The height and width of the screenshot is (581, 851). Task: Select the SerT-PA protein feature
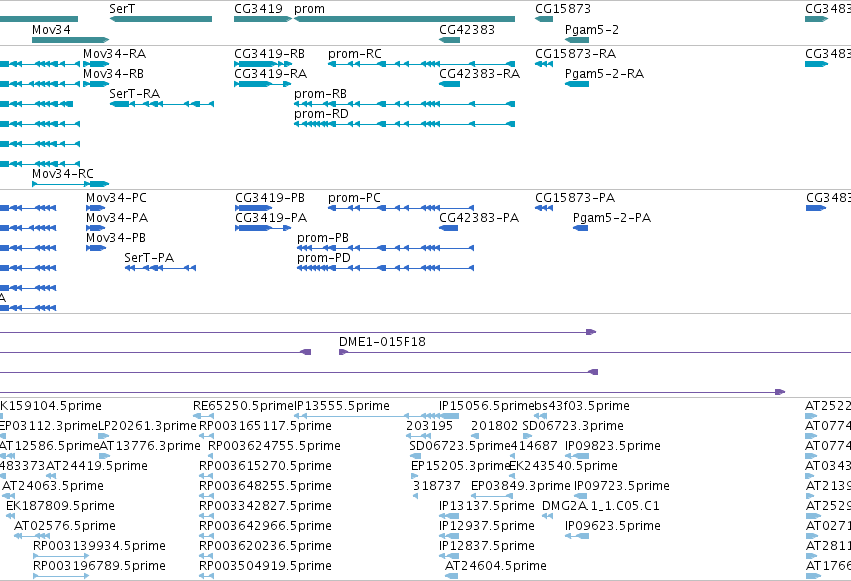pyautogui.click(x=160, y=268)
